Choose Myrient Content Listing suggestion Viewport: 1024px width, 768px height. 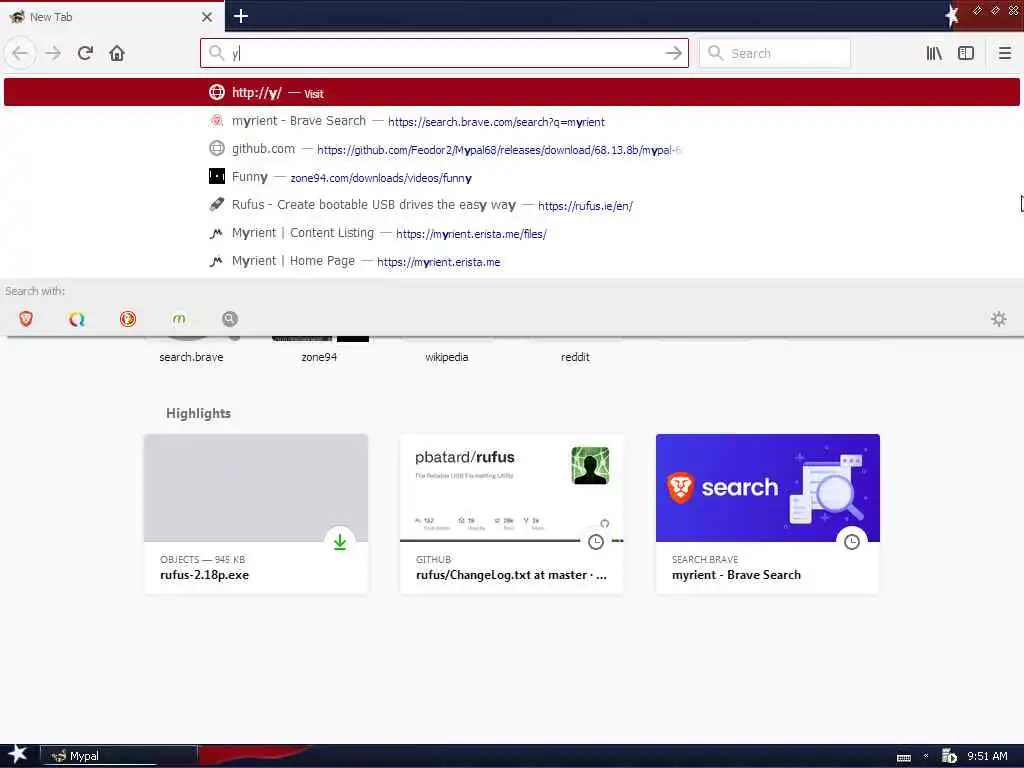tap(512, 233)
